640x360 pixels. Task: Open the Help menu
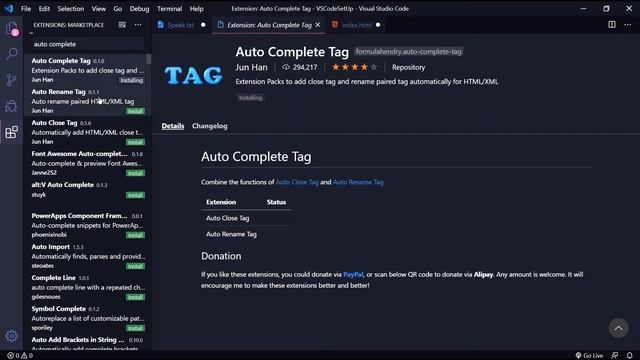pos(196,9)
